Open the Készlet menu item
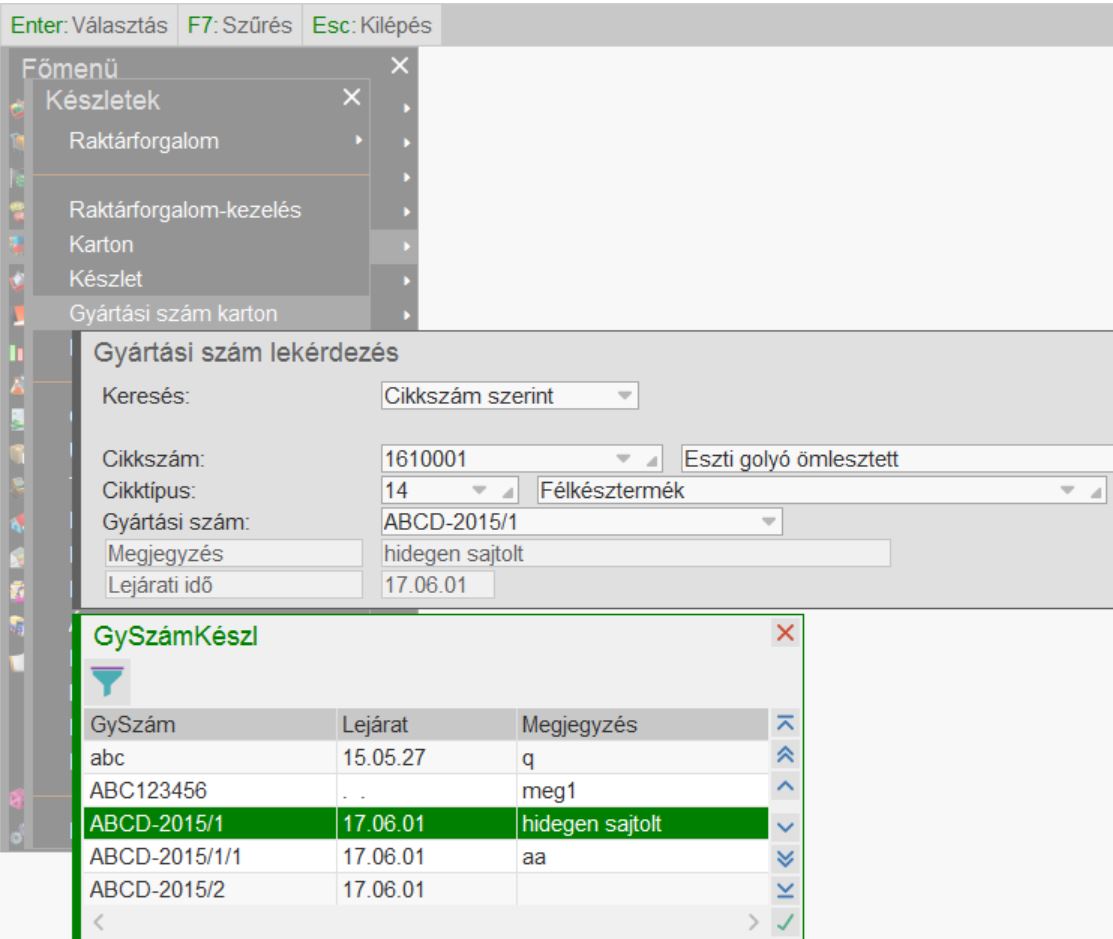Screen dimensions: 1113x939 (x=106, y=279)
